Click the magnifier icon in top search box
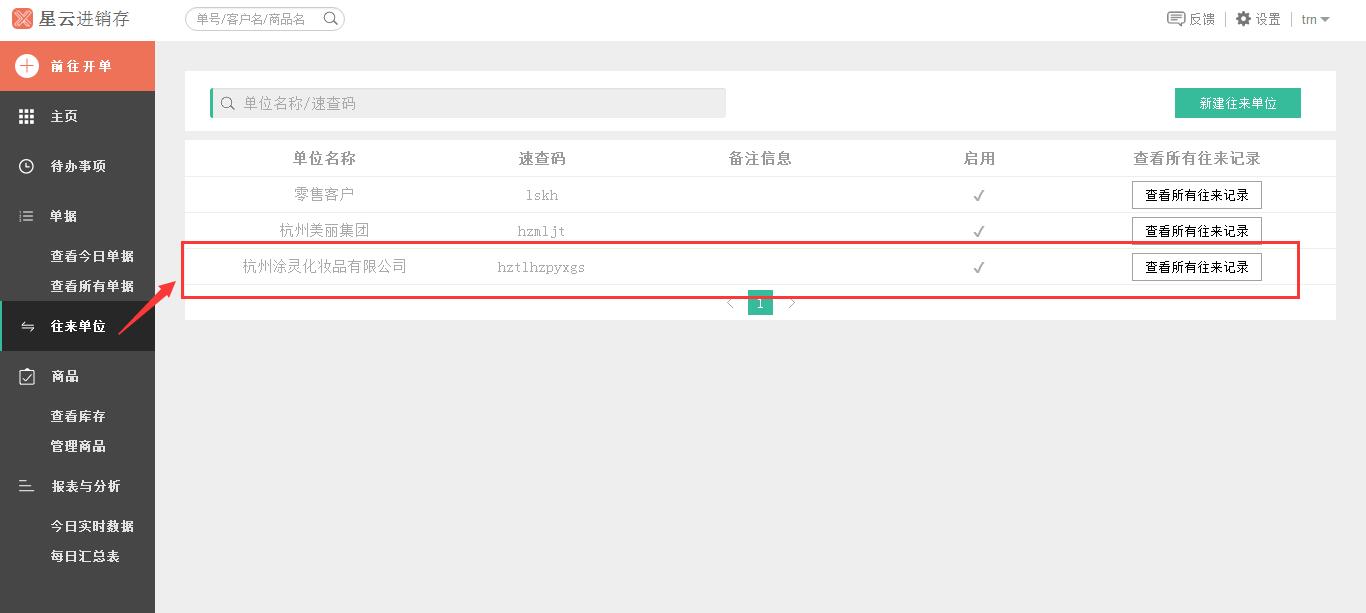This screenshot has height=613, width=1366. (x=330, y=19)
